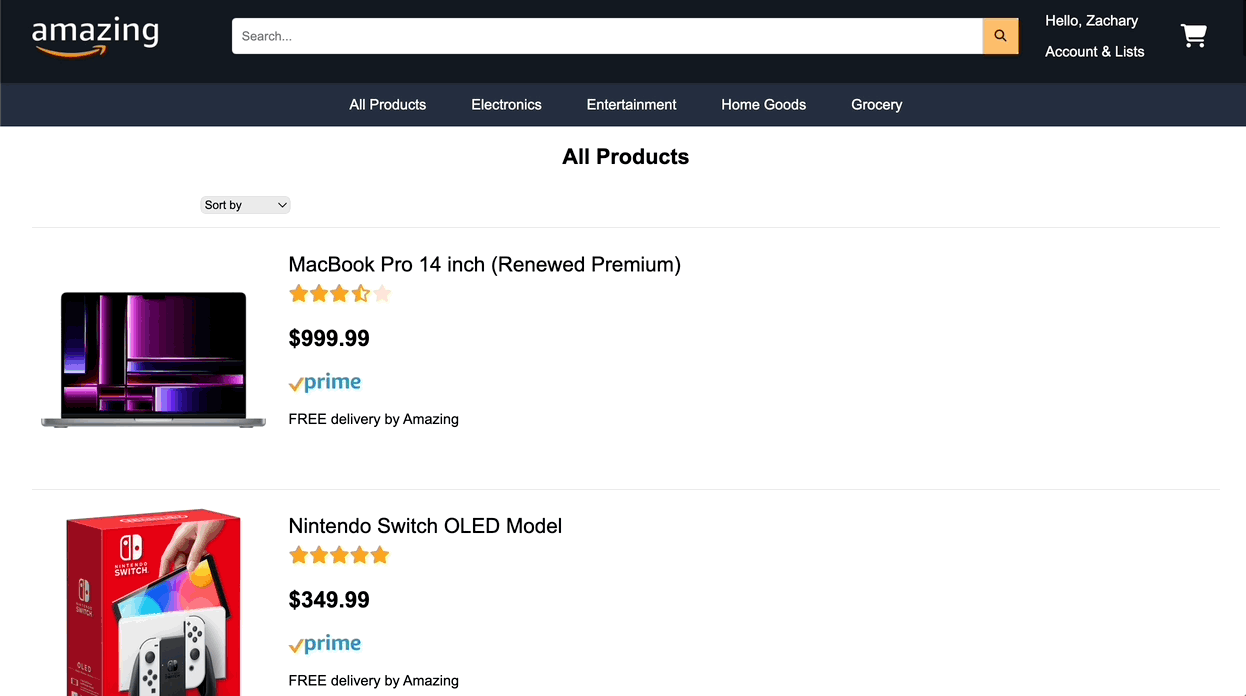
Task: Click the MacBook Pro product image
Action: (x=153, y=359)
